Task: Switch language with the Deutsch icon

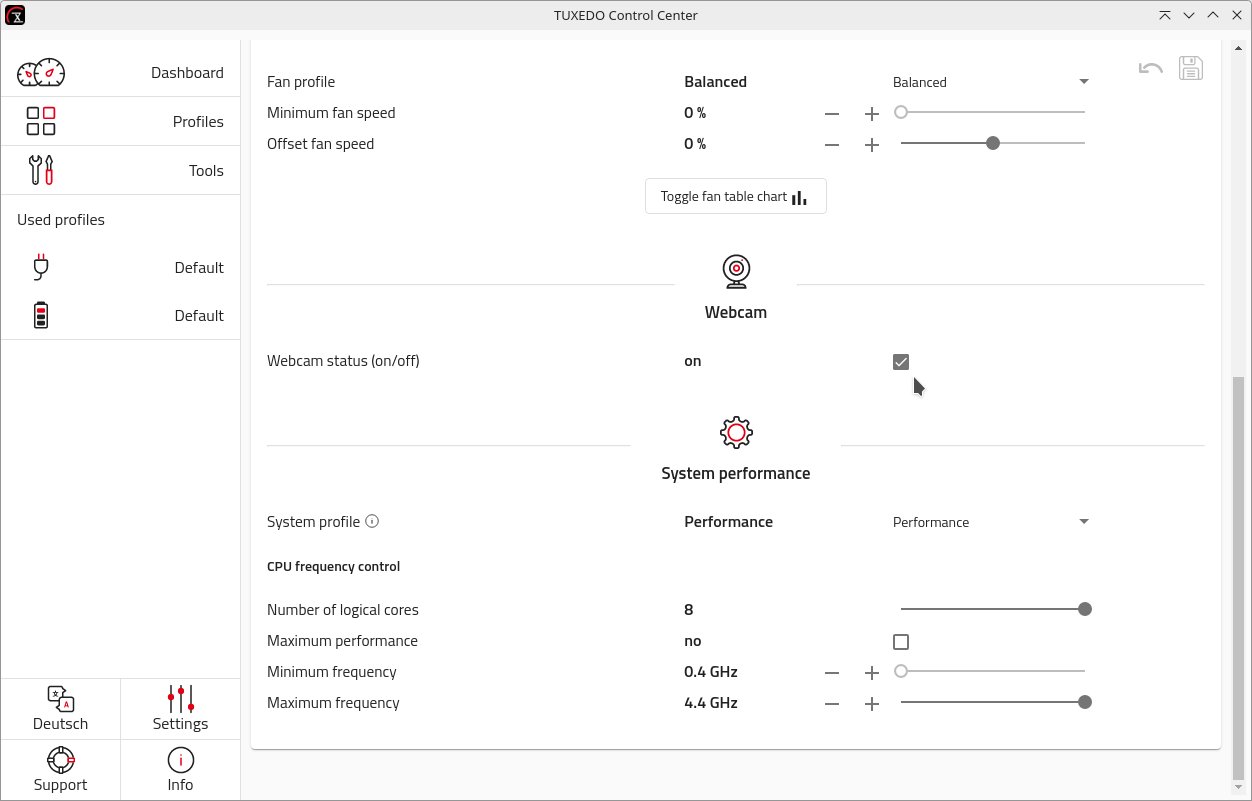Action: [61, 699]
